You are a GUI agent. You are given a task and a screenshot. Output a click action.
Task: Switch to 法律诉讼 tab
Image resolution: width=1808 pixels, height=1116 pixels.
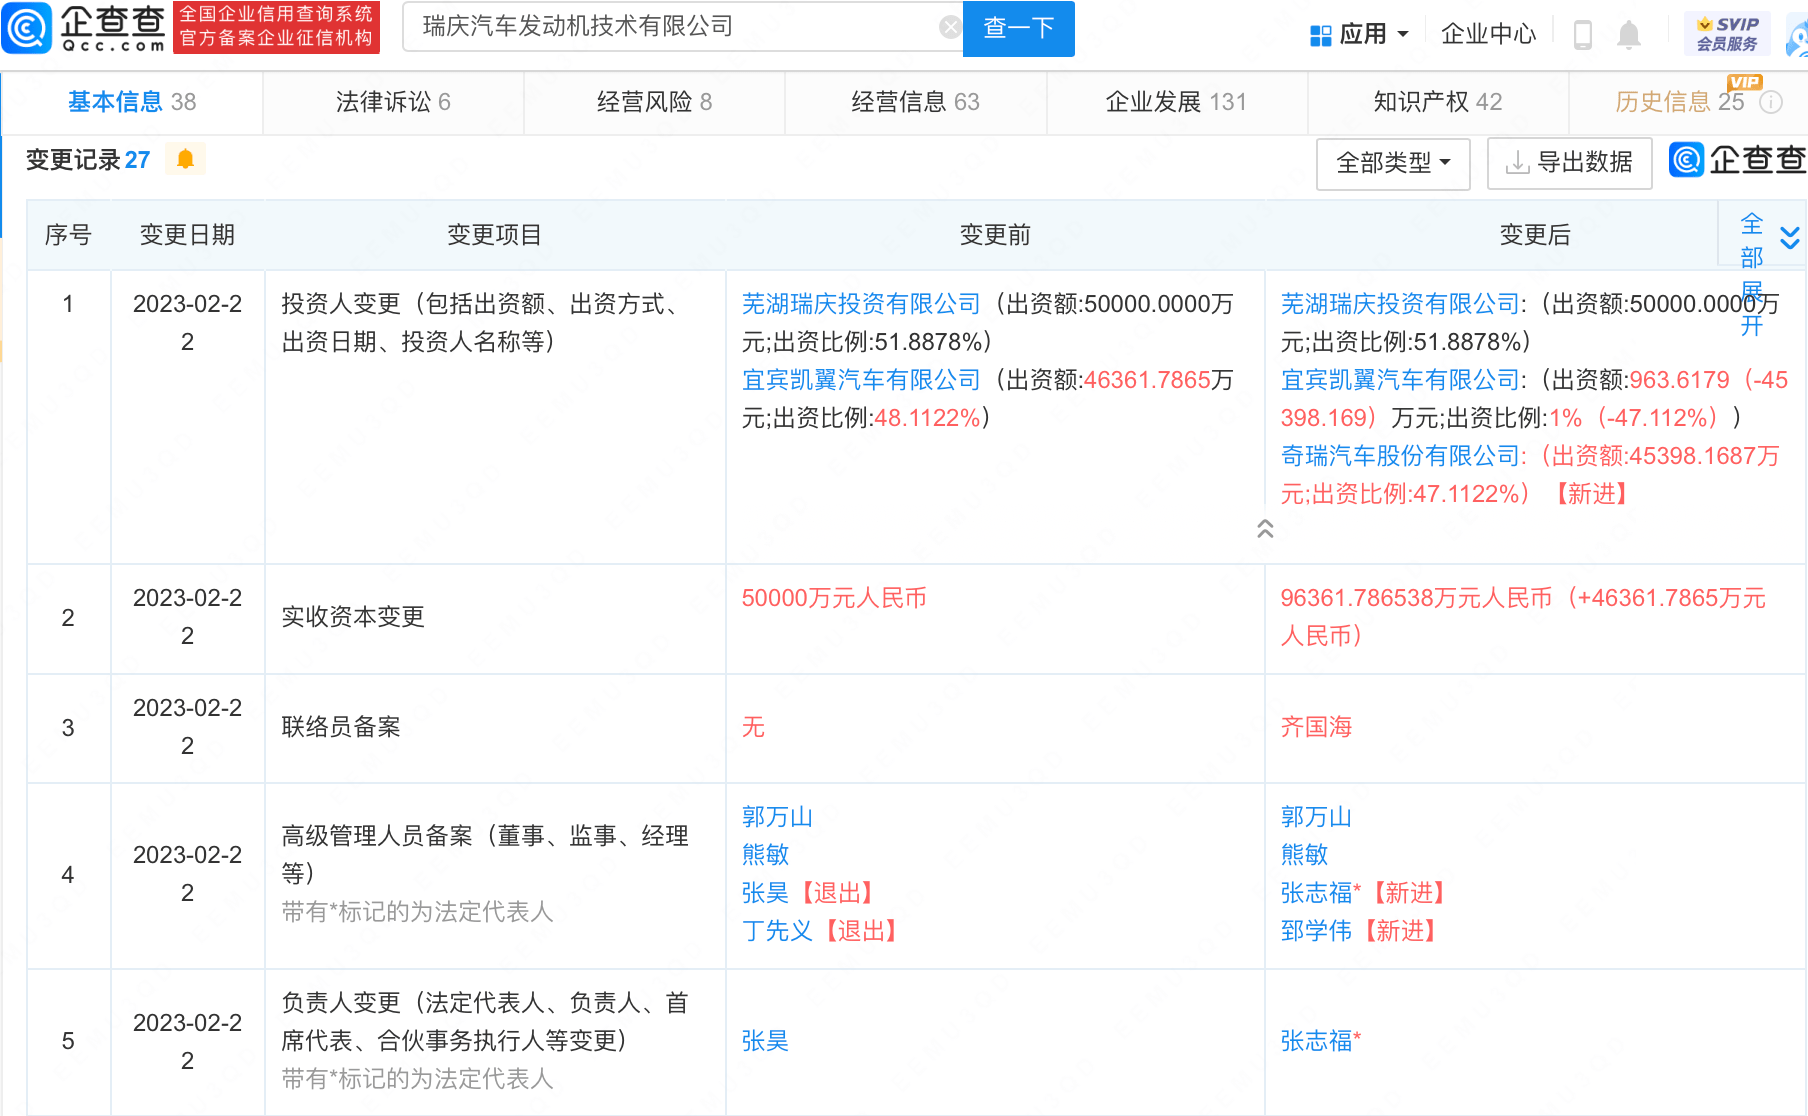[393, 102]
